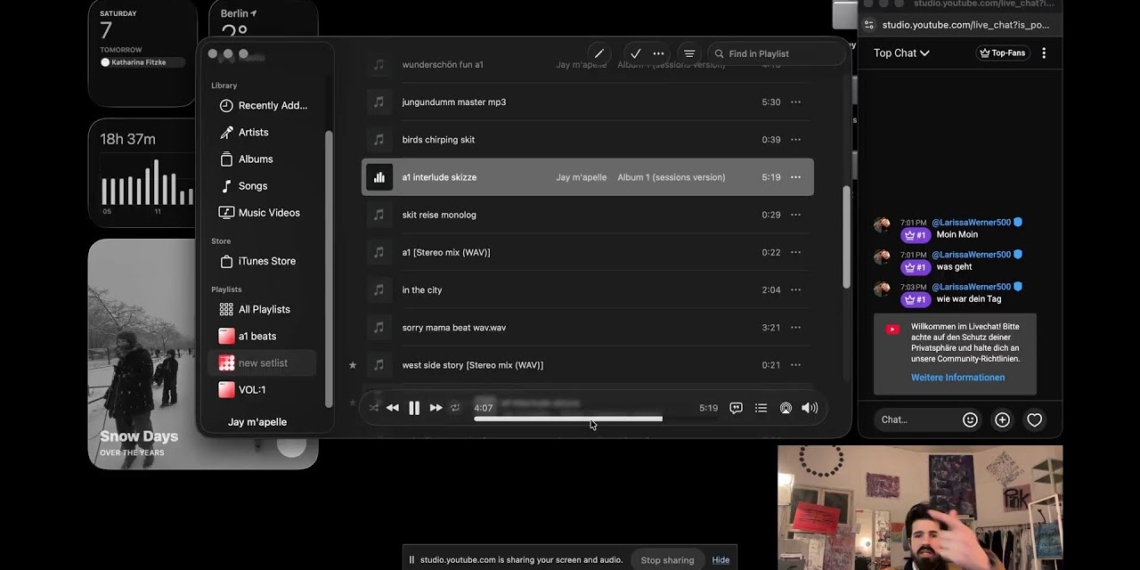Click the Stop sharing button
This screenshot has width=1140, height=570.
pos(667,560)
